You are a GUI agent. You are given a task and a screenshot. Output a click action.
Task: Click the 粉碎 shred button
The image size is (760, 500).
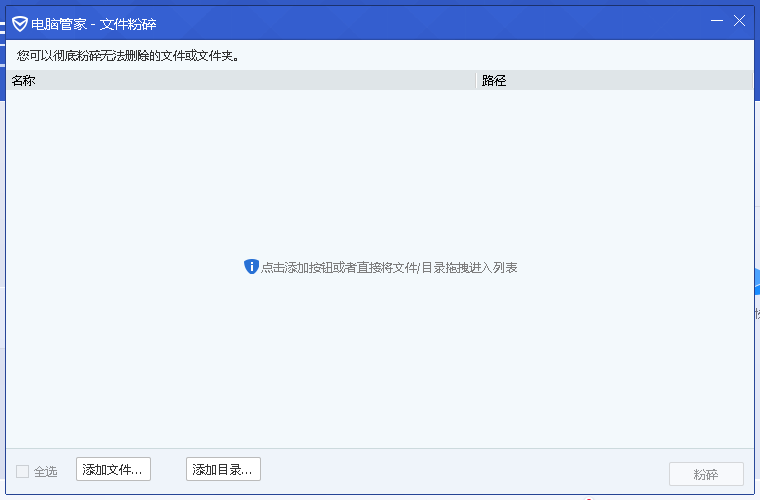706,474
